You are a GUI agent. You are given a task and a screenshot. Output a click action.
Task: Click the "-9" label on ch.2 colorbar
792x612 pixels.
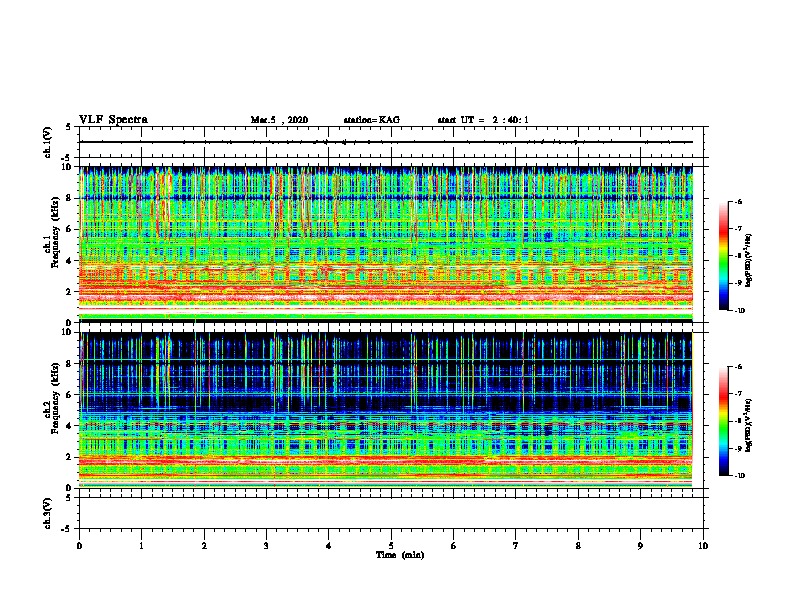(x=738, y=448)
